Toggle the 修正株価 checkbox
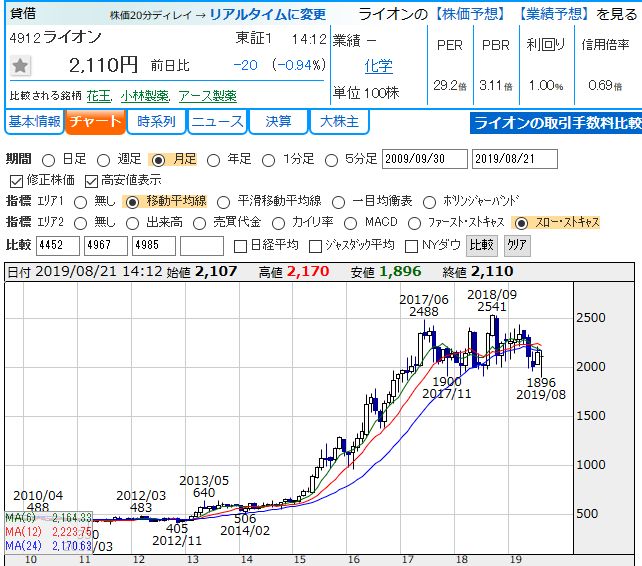The width and height of the screenshot is (642, 566). click(x=16, y=181)
